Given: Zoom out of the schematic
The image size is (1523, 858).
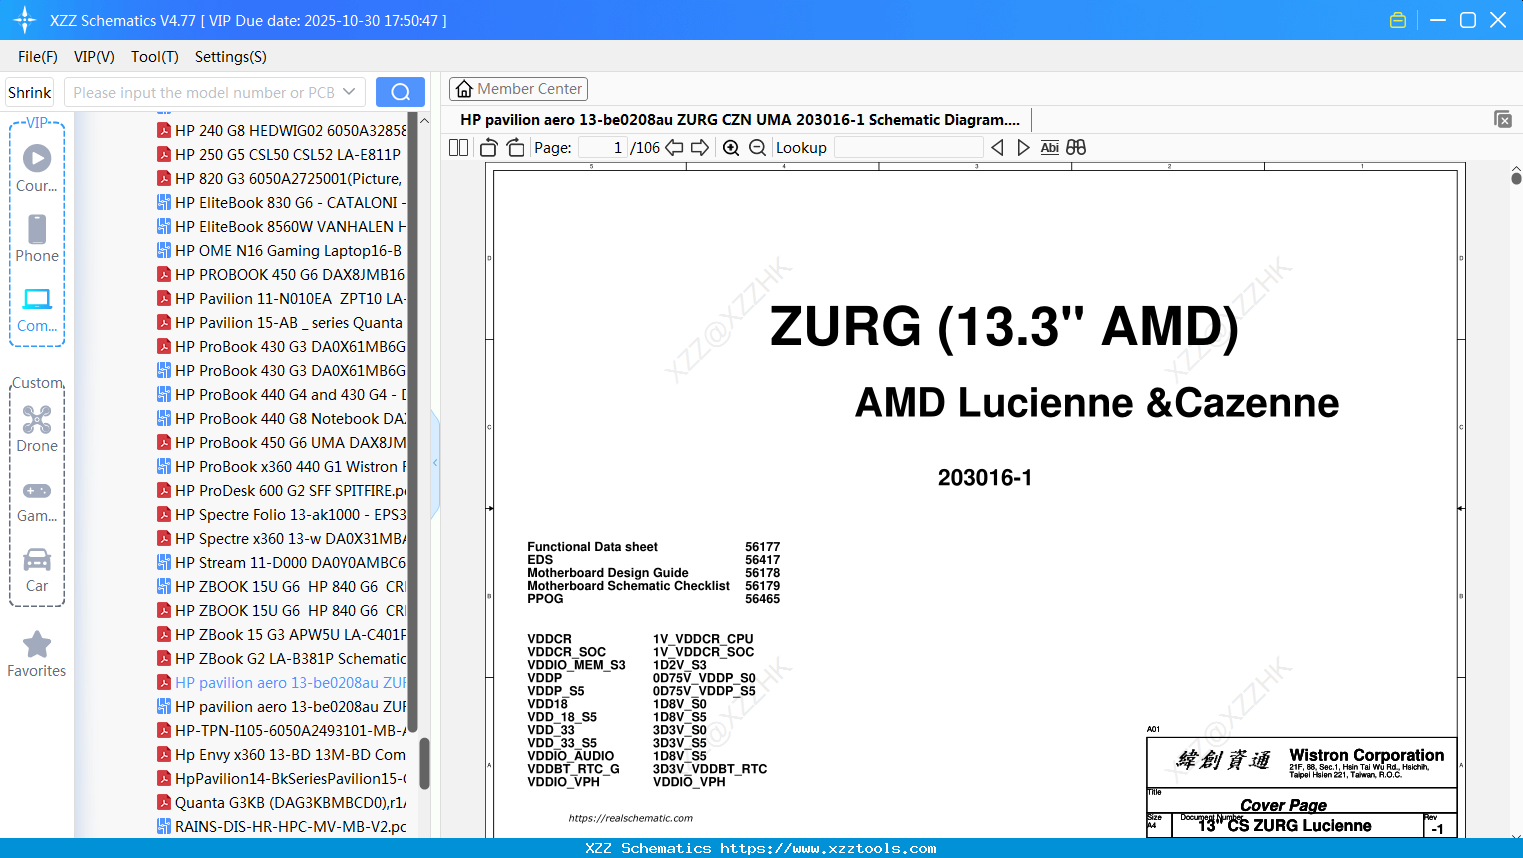Looking at the screenshot, I should click(758, 147).
